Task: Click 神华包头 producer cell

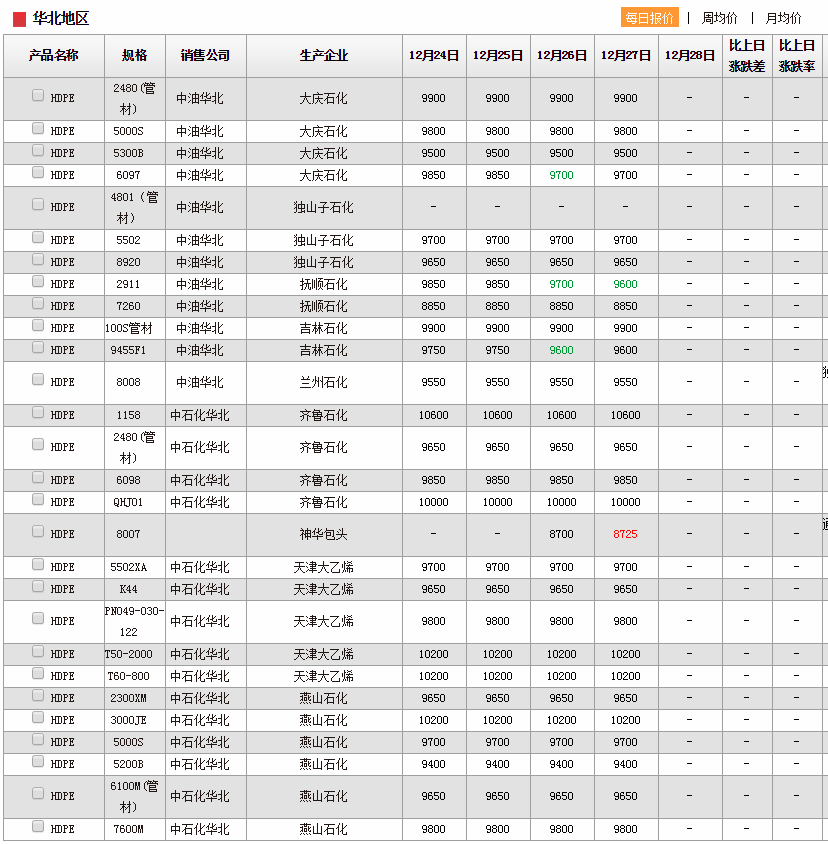Action: pyautogui.click(x=324, y=534)
